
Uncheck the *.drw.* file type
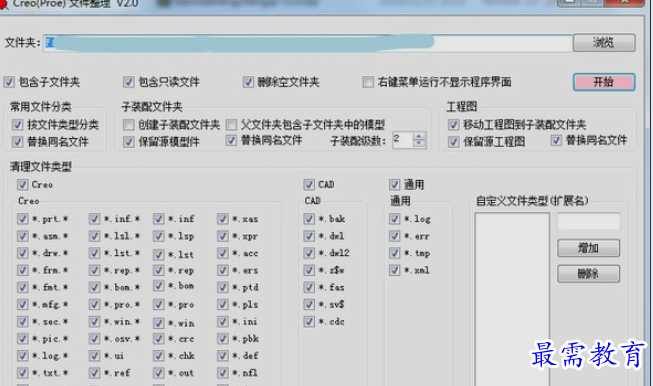point(22,253)
